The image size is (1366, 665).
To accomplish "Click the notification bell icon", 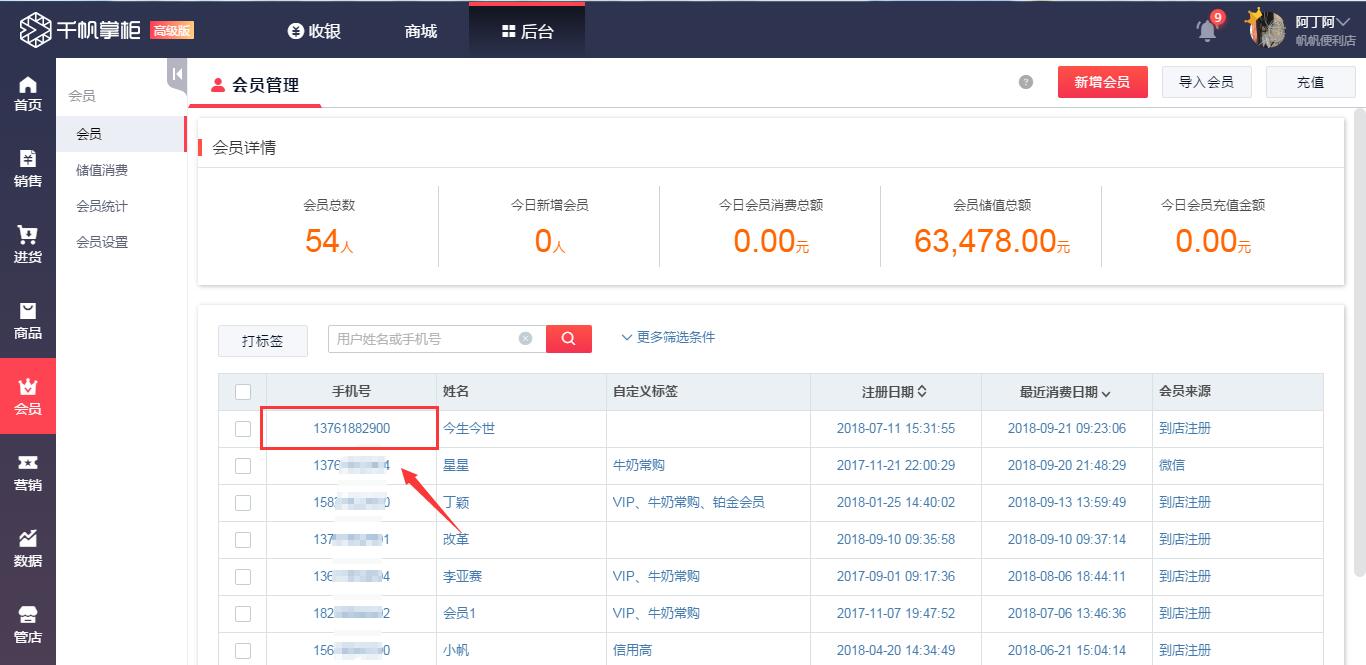I will point(1208,29).
